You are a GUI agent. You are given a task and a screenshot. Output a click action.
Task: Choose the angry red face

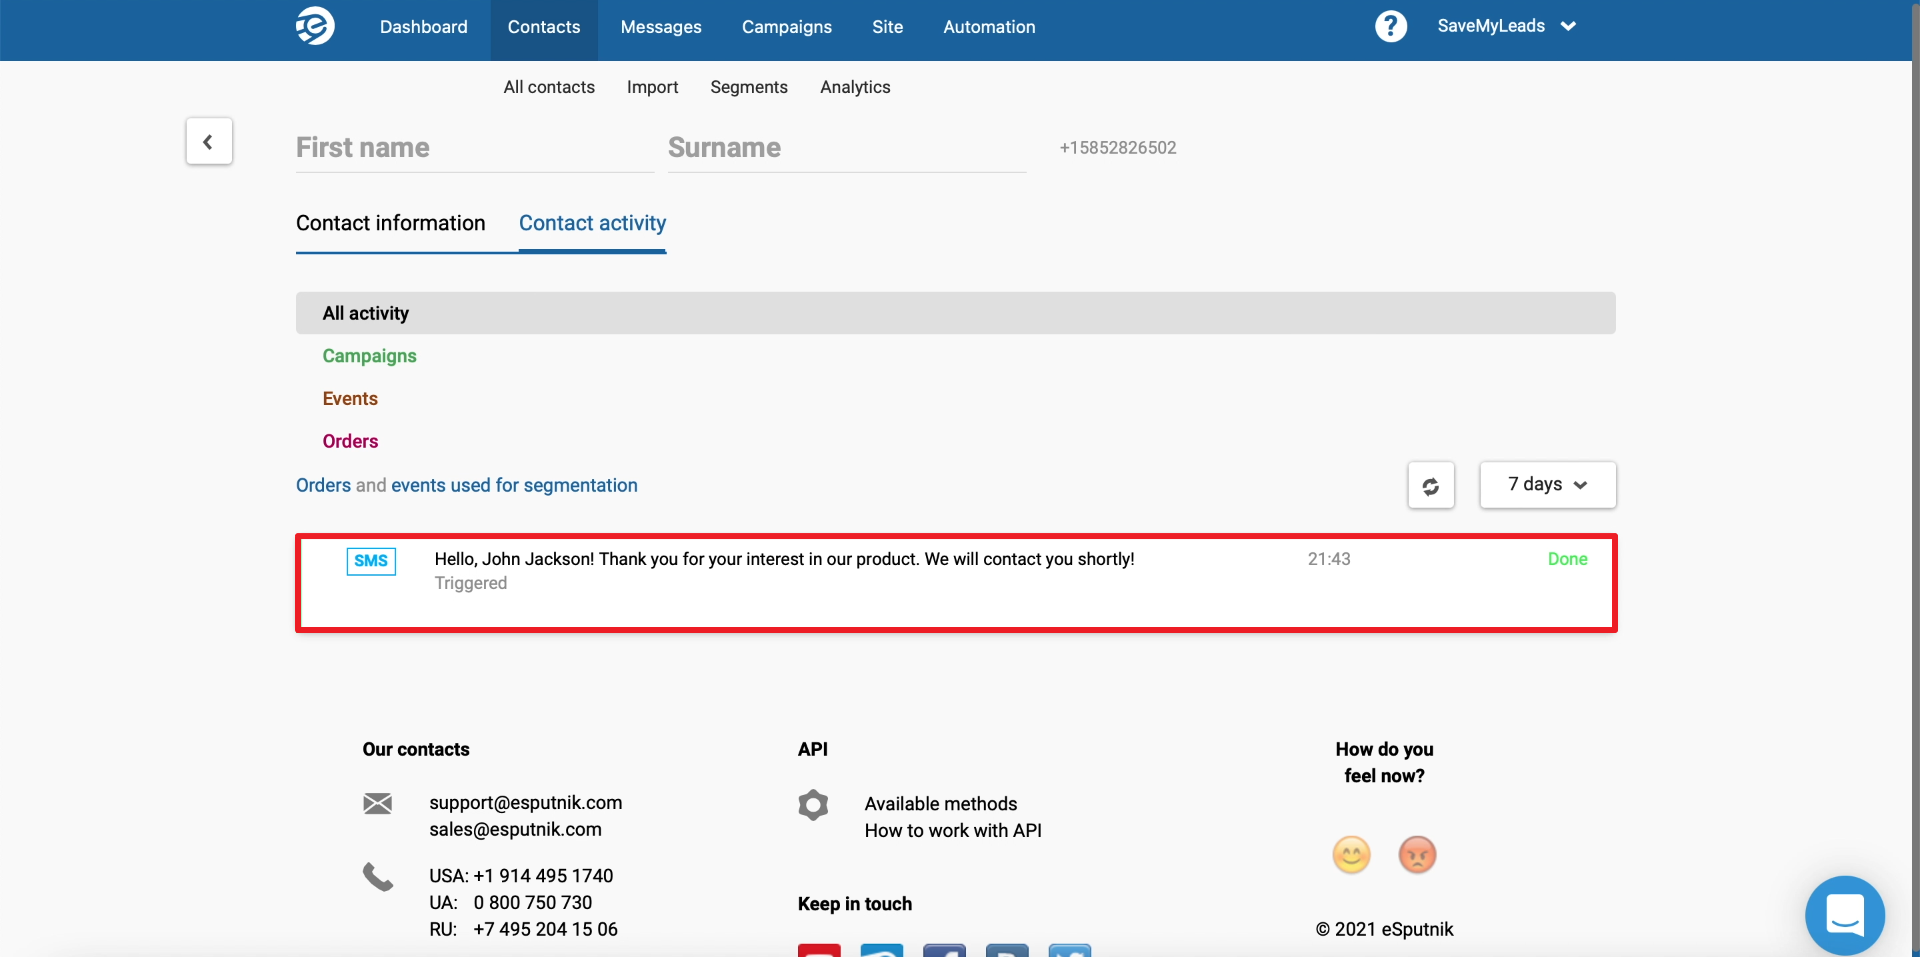click(1417, 855)
